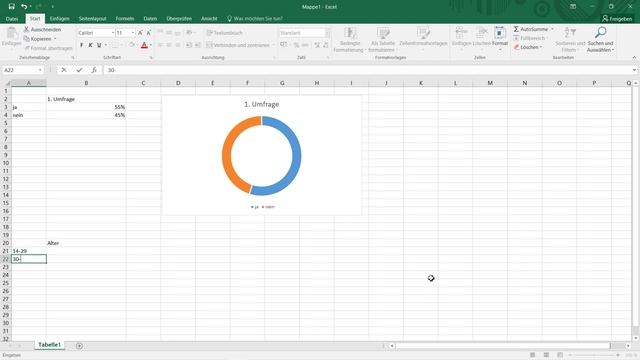640x360 pixels.
Task: Open Suchen und Auswählen magnifier
Action: pos(600,40)
